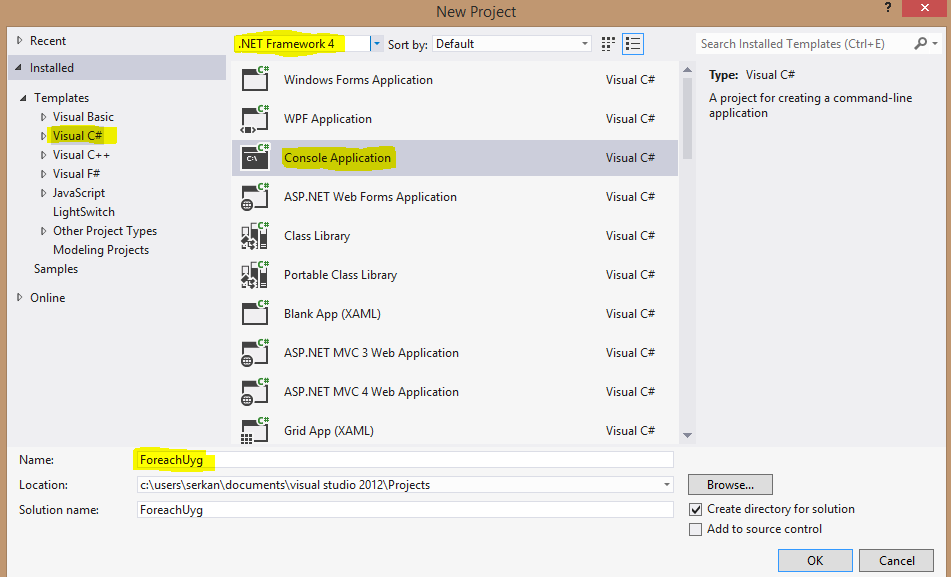Expand the JavaScript node
This screenshot has width=951, height=577.
coord(43,193)
